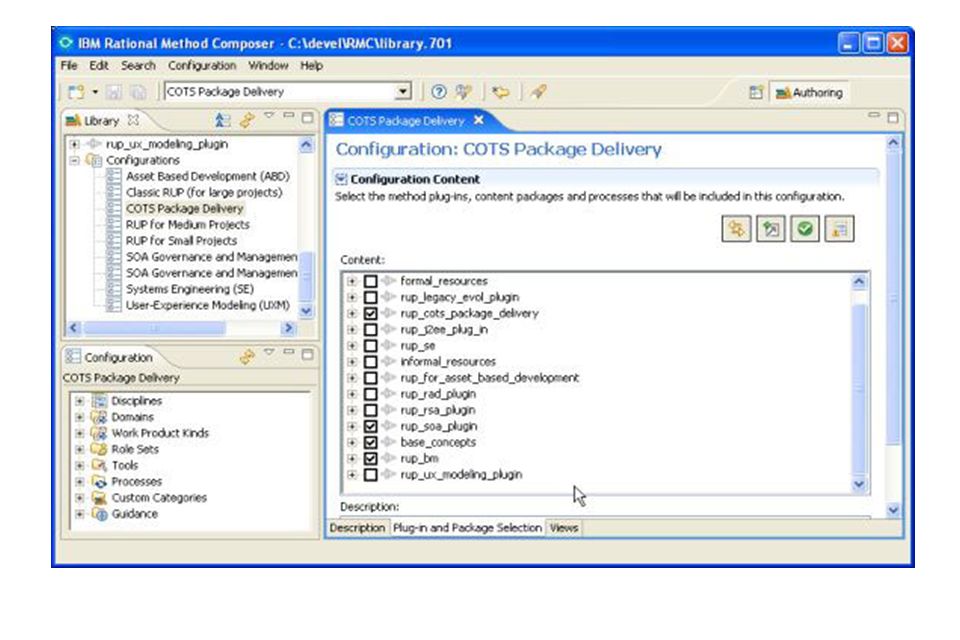Open the File menu
The width and height of the screenshot is (960, 640).
pyautogui.click(x=69, y=66)
